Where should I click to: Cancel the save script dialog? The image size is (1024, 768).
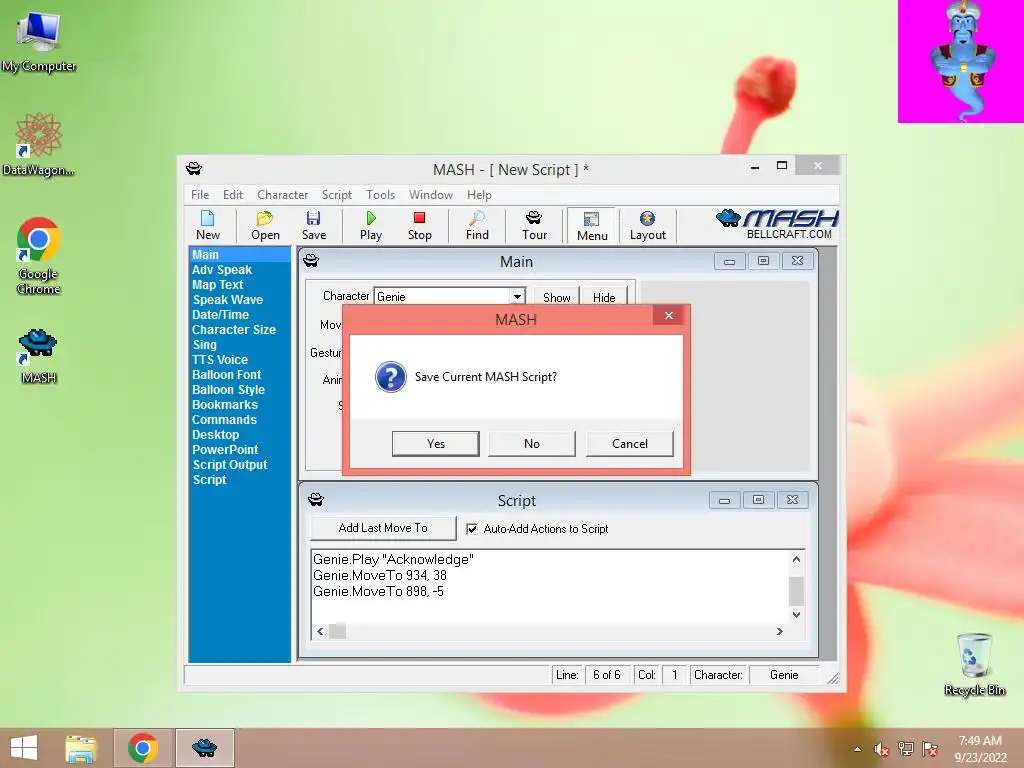(x=630, y=443)
